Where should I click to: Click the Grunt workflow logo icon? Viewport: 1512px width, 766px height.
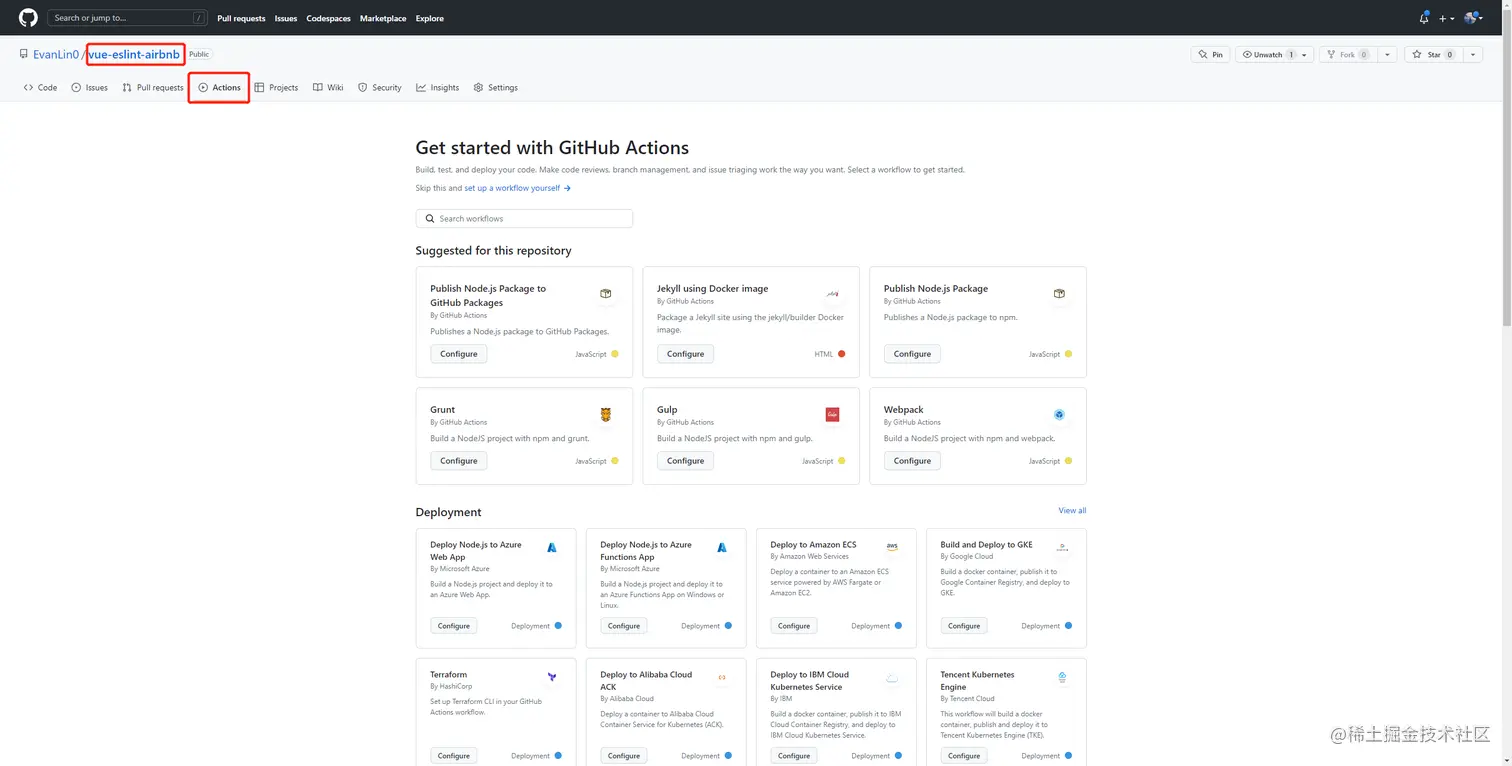pyautogui.click(x=605, y=415)
